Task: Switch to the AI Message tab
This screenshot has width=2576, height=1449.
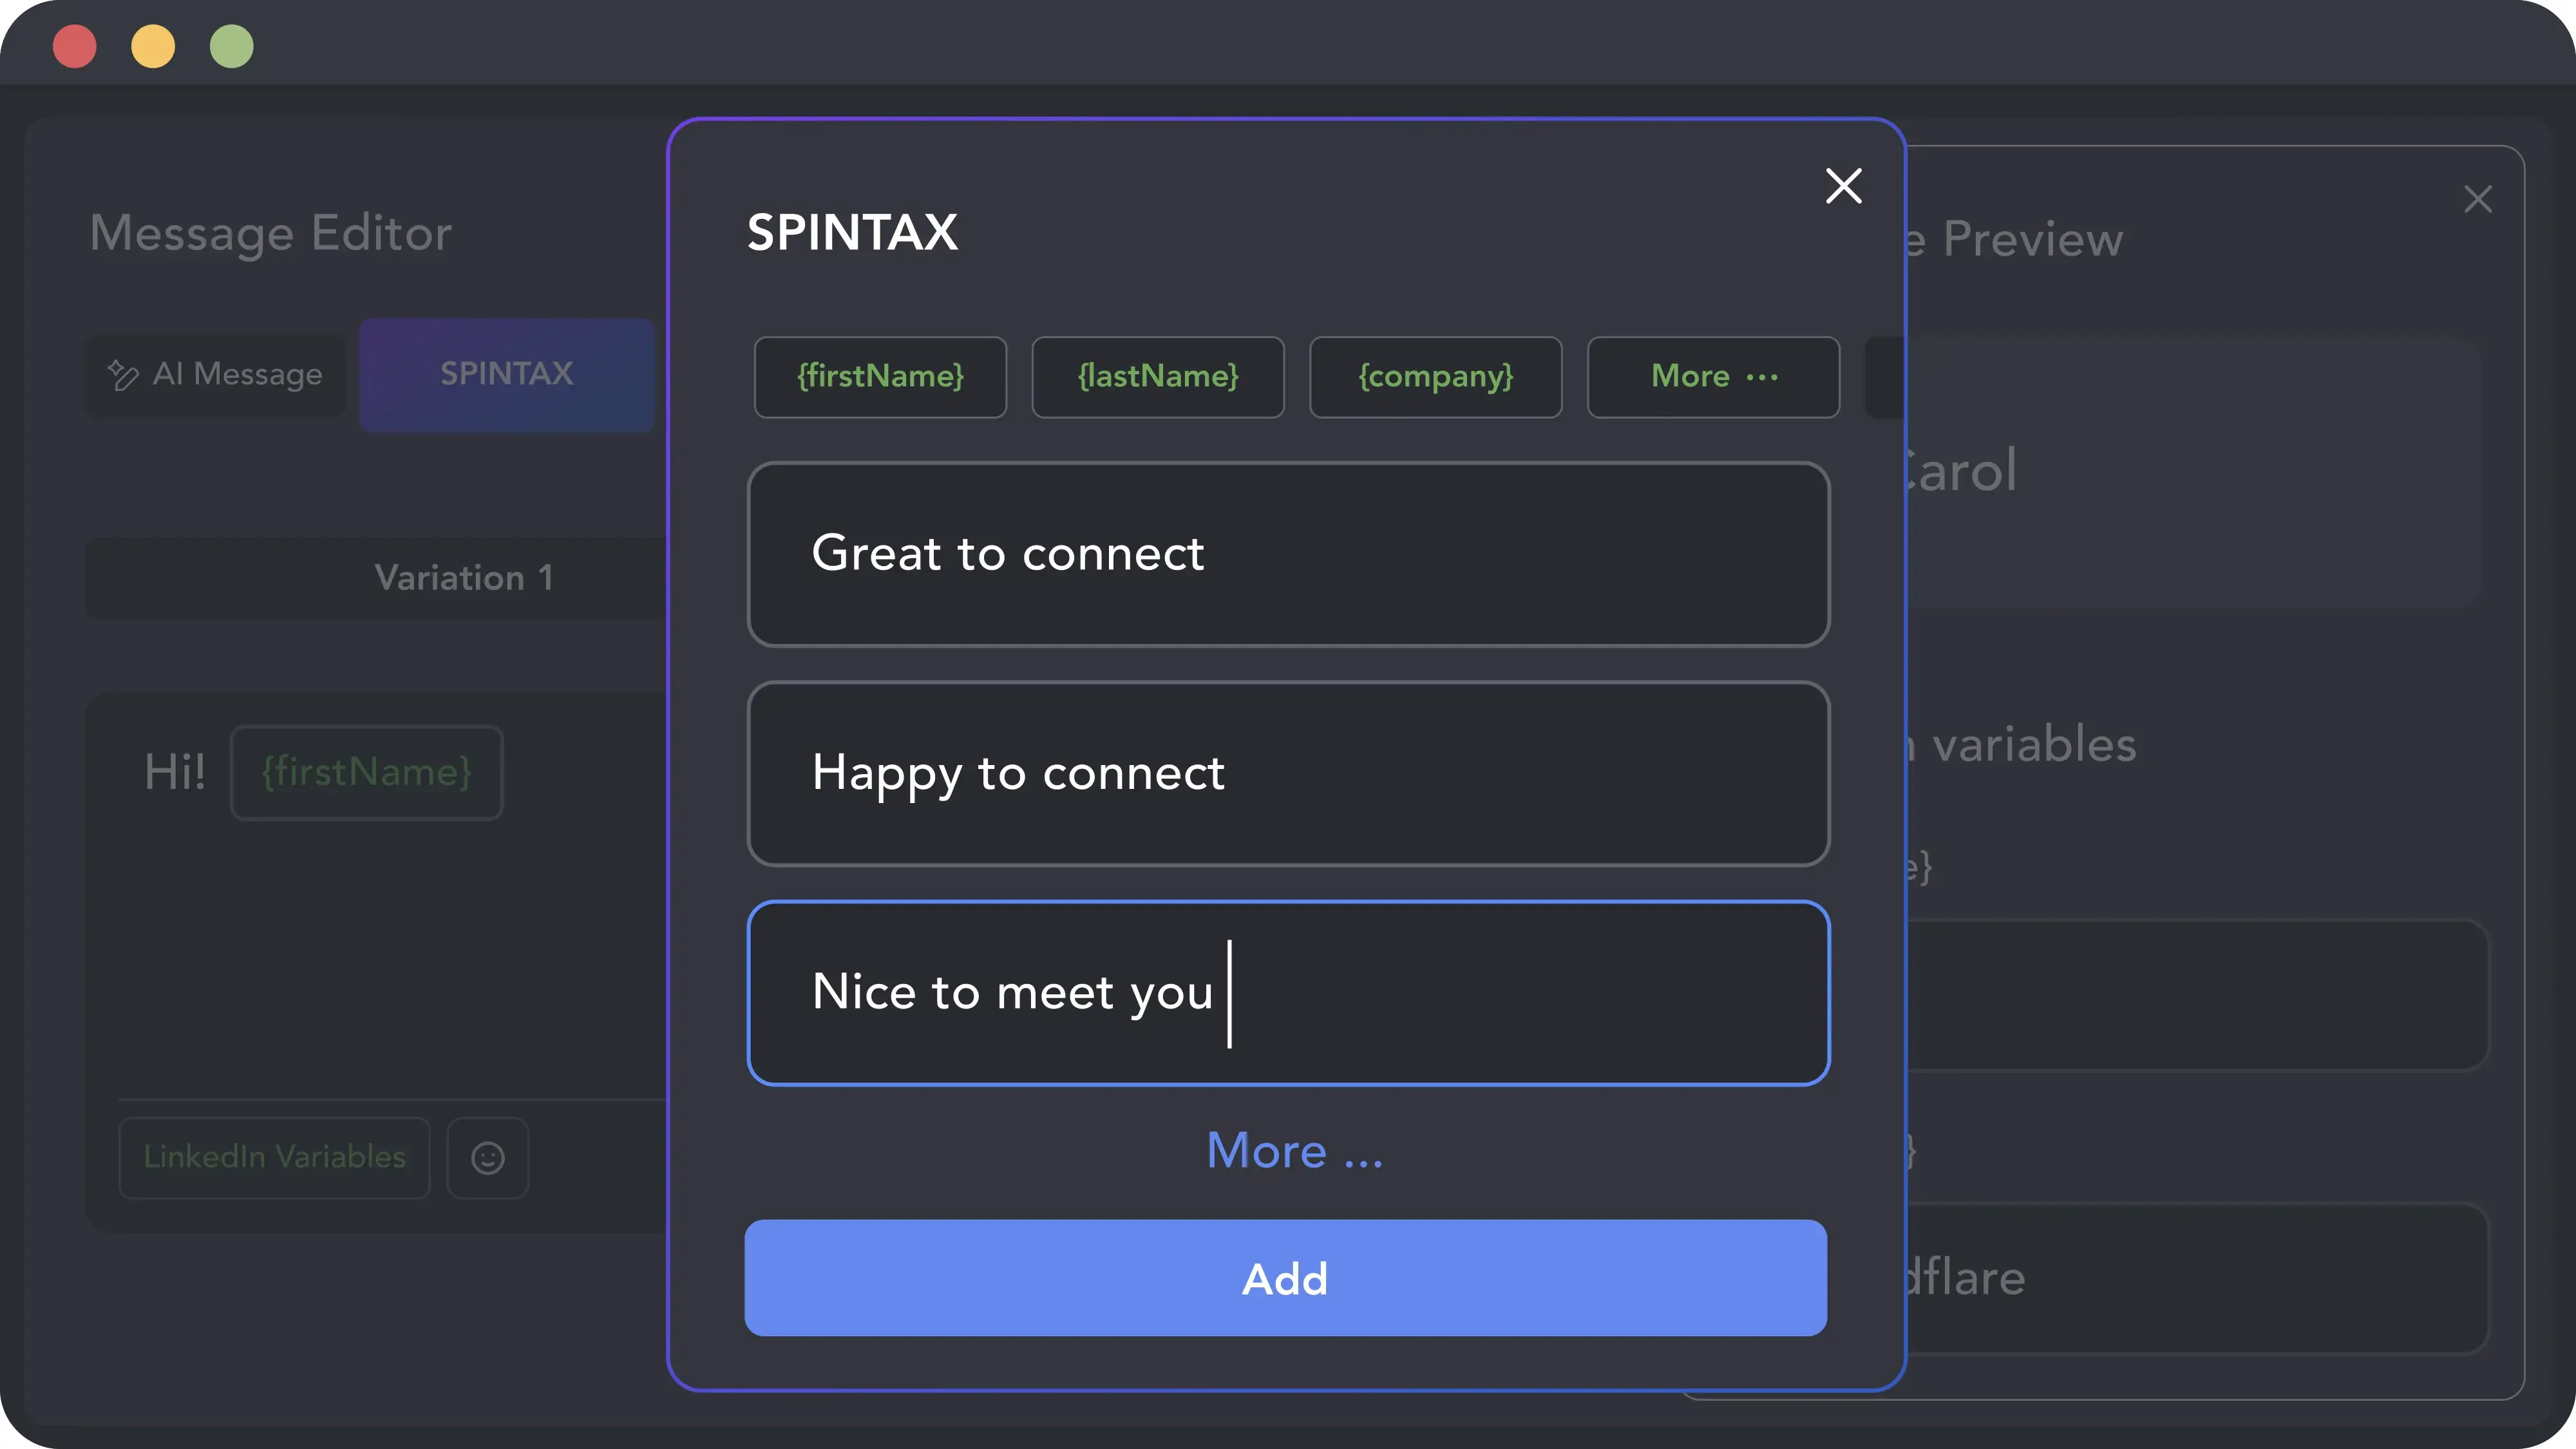Action: (216, 374)
